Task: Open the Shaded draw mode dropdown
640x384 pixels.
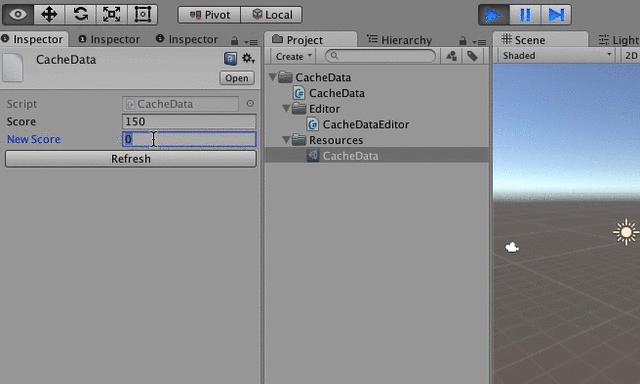Action: click(x=556, y=55)
